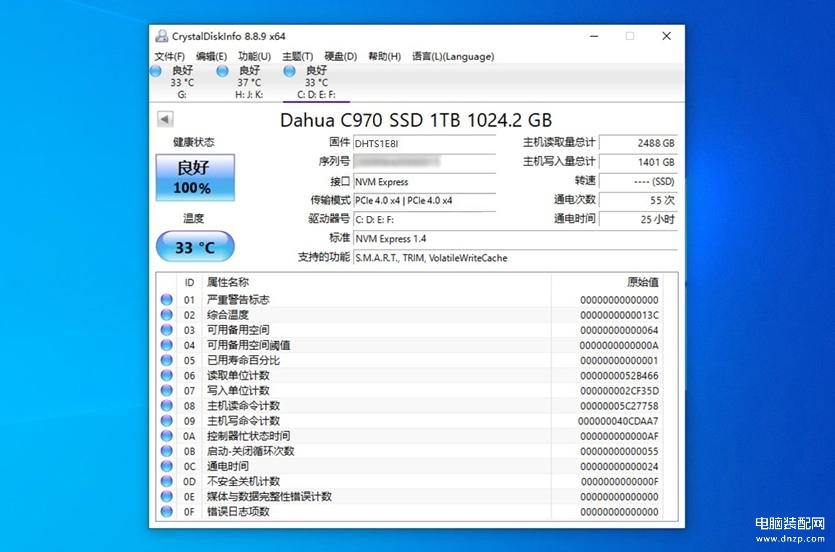Click status orb for attribute 0F 错误日志项数
835x552 pixels.
(166, 512)
